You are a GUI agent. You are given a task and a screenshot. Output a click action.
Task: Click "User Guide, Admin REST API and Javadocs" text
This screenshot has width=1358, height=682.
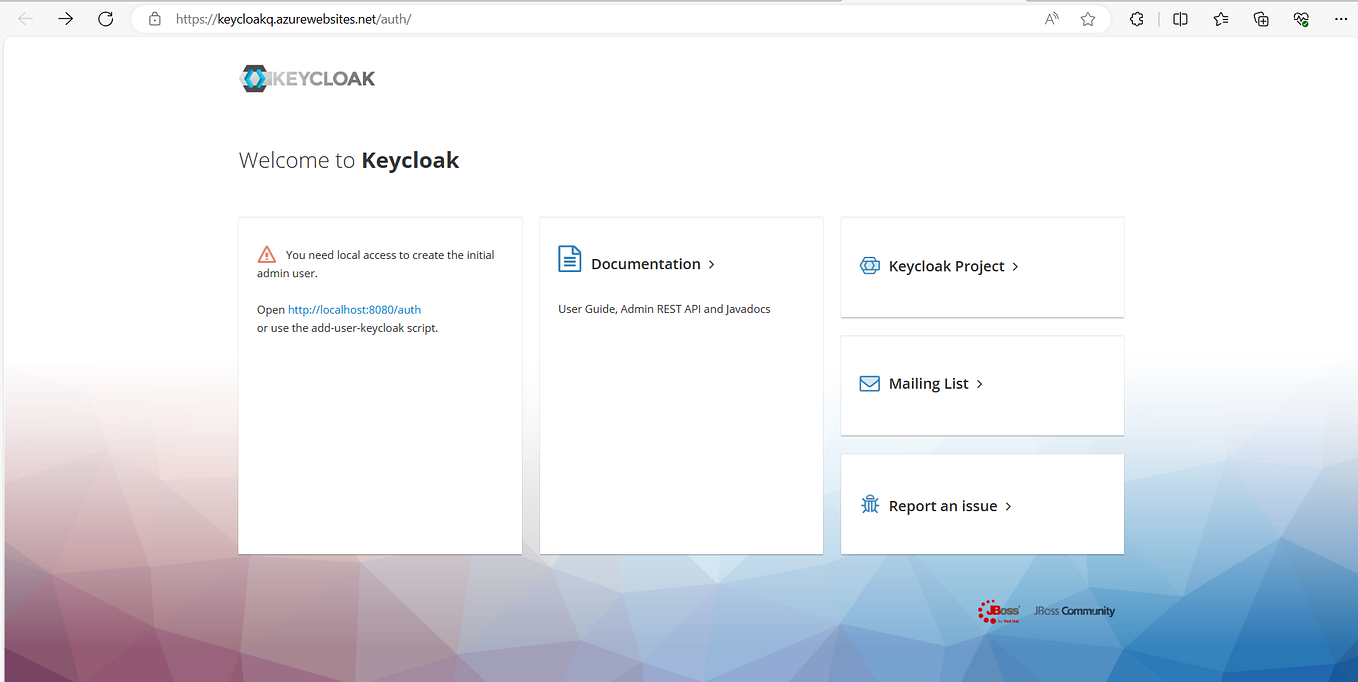664,309
